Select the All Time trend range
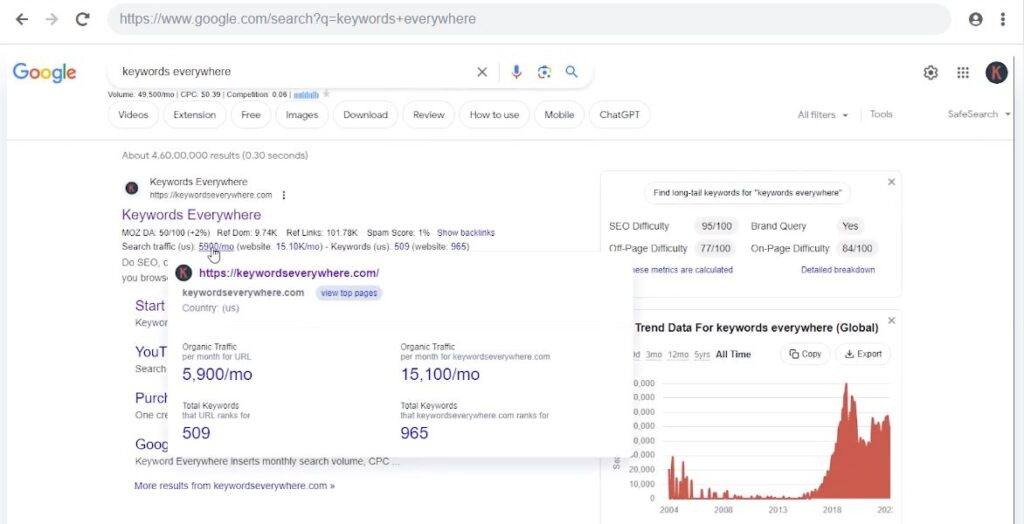The height and width of the screenshot is (524, 1024). (733, 354)
